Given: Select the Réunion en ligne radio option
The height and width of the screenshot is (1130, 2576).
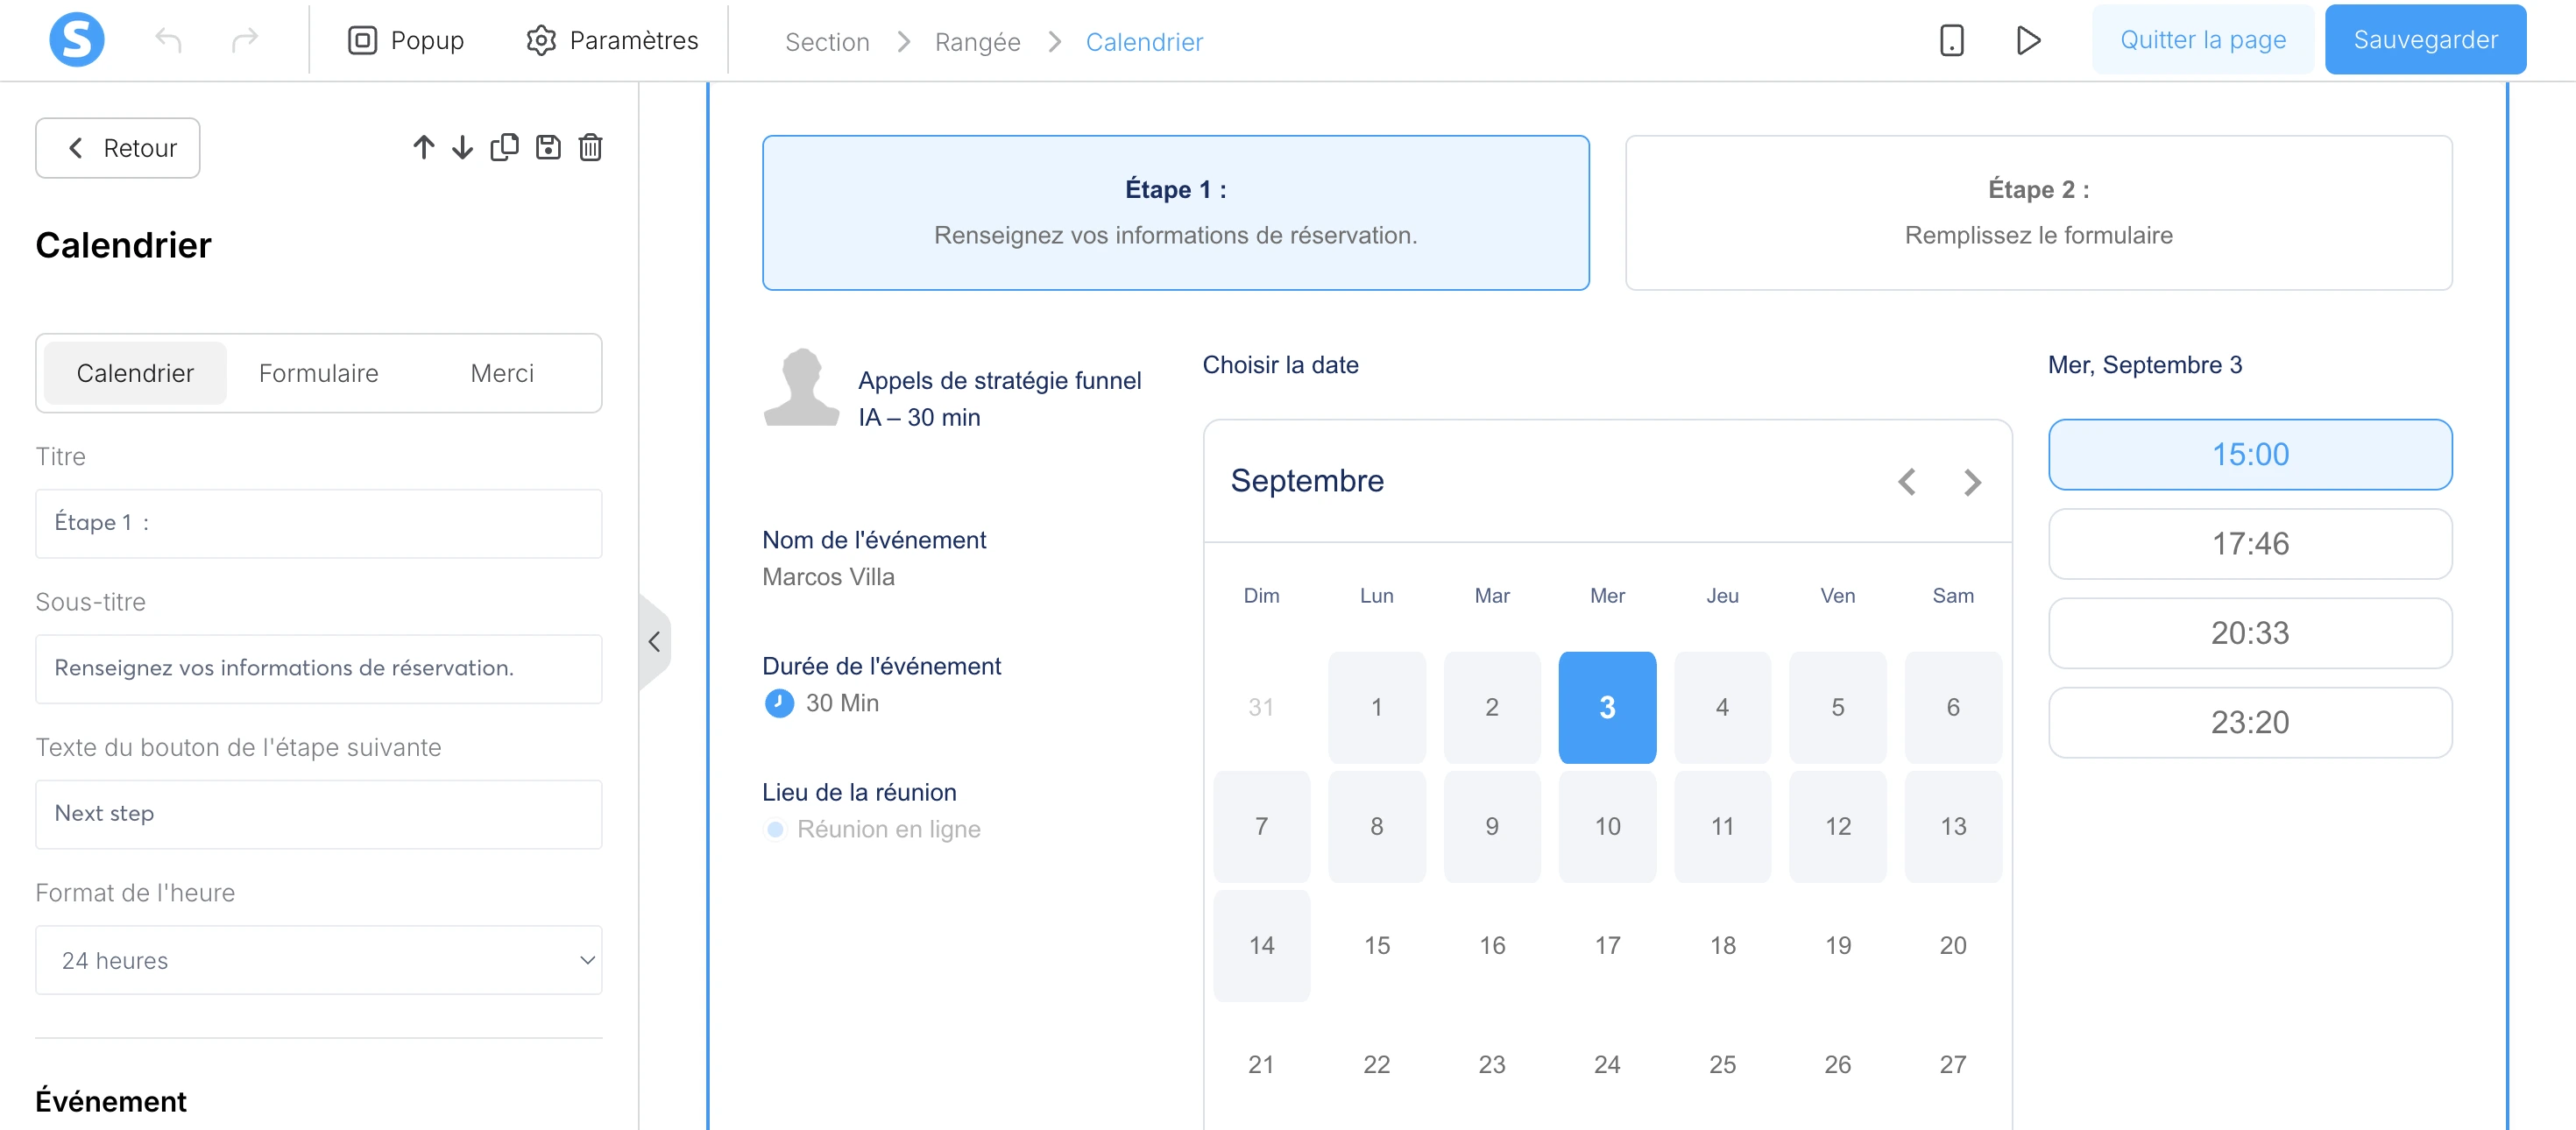Looking at the screenshot, I should point(775,829).
